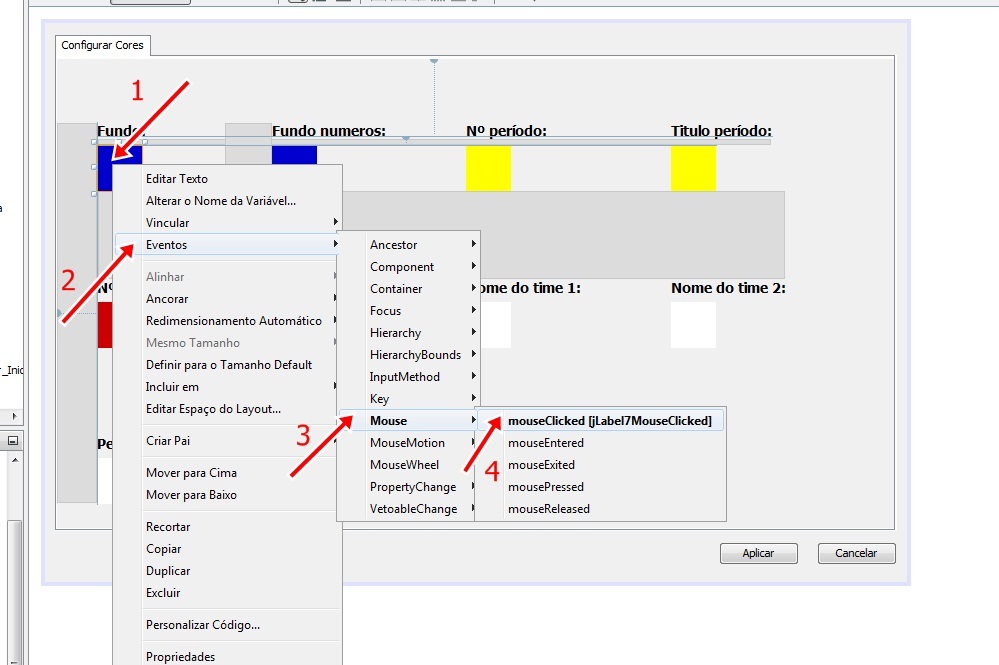Viewport: 999px width, 665px height.
Task: Choose Copiar from the context menu
Action: pyautogui.click(x=227, y=549)
